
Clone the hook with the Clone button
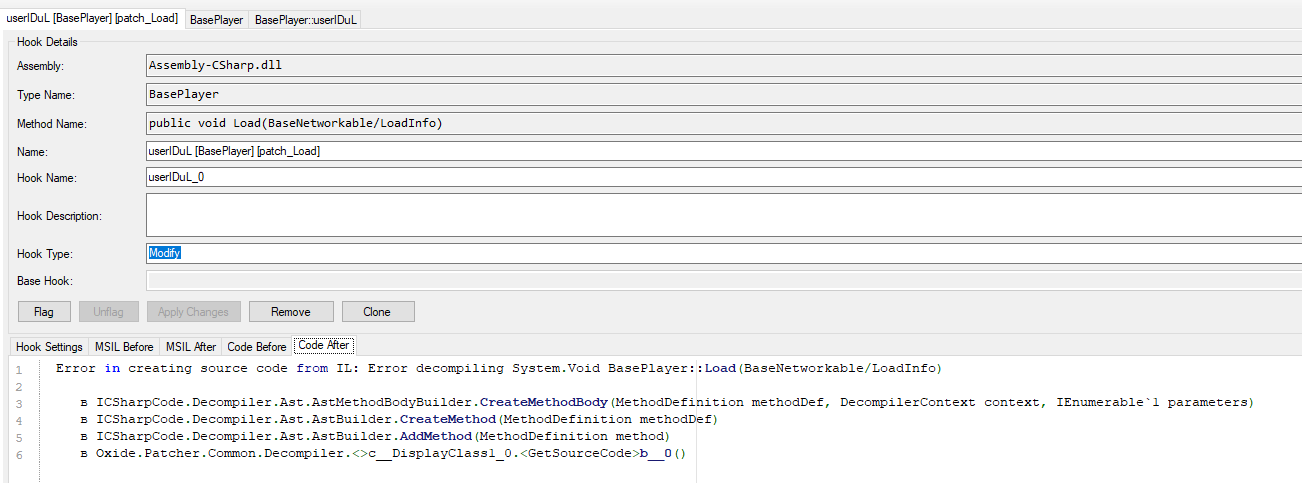(377, 312)
